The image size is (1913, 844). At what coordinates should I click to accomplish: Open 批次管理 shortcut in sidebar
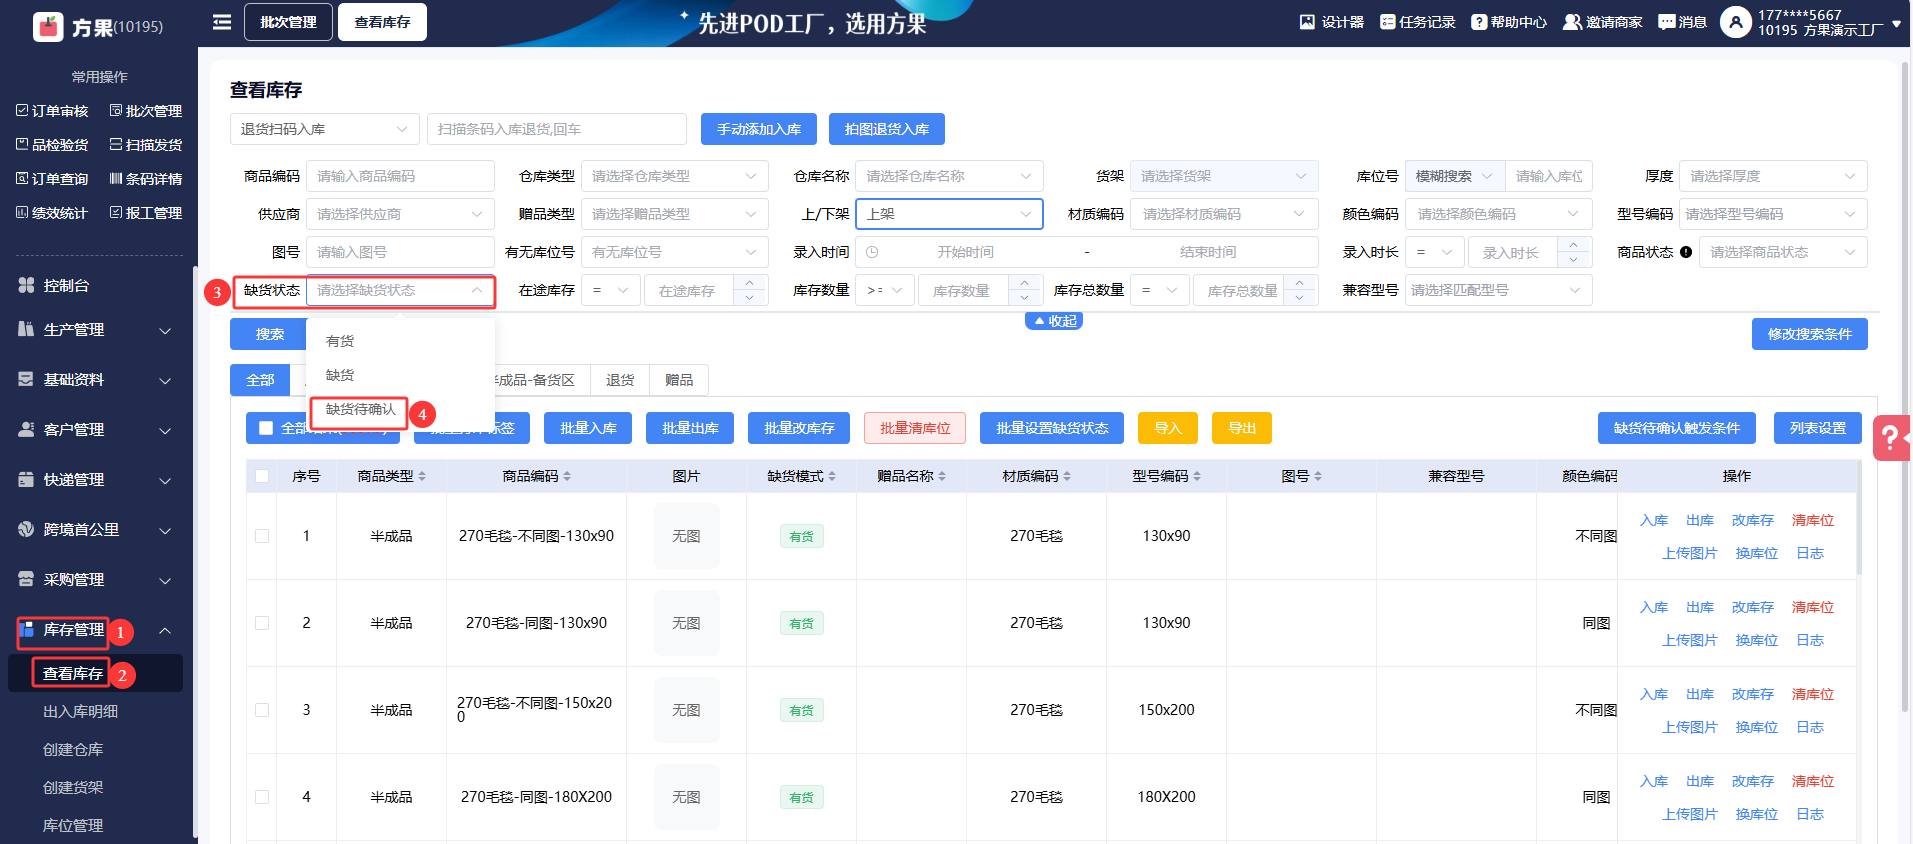coord(146,111)
